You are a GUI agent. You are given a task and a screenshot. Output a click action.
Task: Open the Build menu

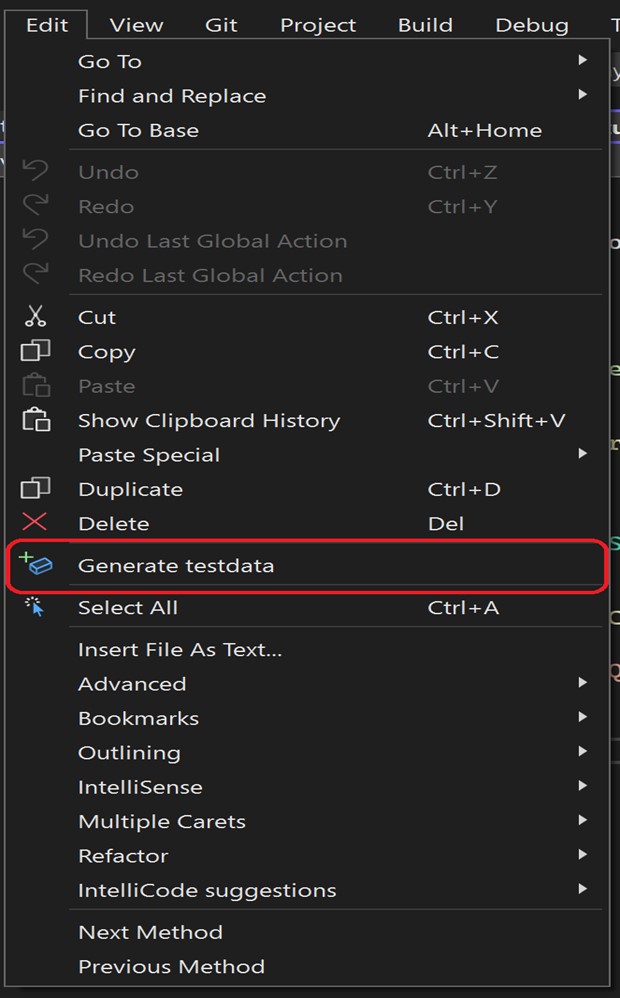pyautogui.click(x=425, y=25)
